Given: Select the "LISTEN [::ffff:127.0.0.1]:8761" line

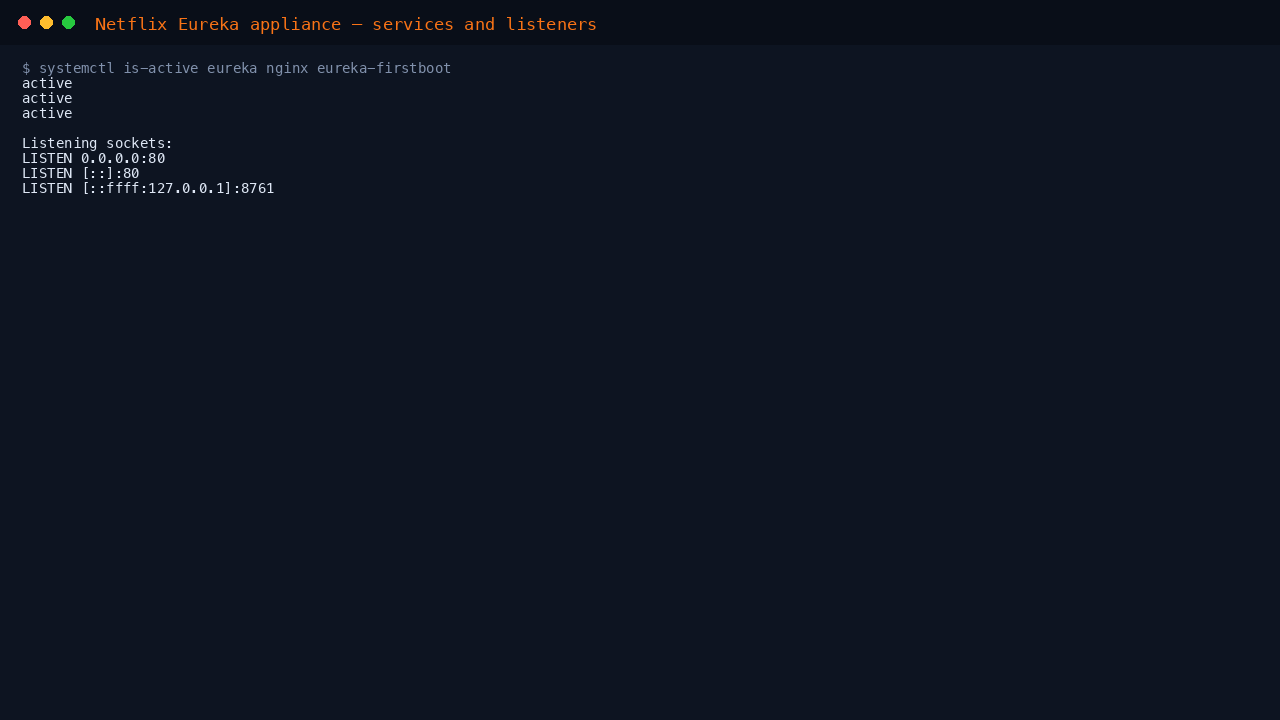Looking at the screenshot, I should tap(148, 188).
